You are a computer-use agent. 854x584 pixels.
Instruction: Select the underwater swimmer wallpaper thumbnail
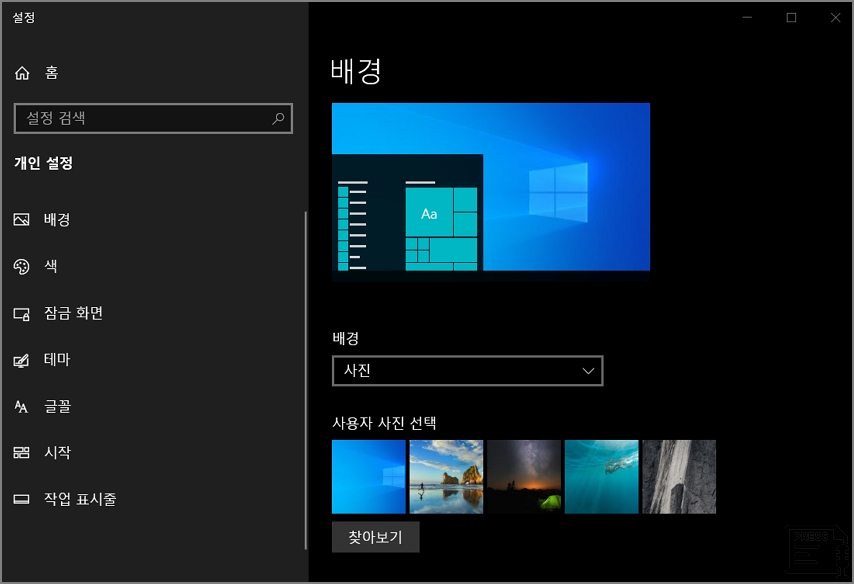pyautogui.click(x=601, y=477)
